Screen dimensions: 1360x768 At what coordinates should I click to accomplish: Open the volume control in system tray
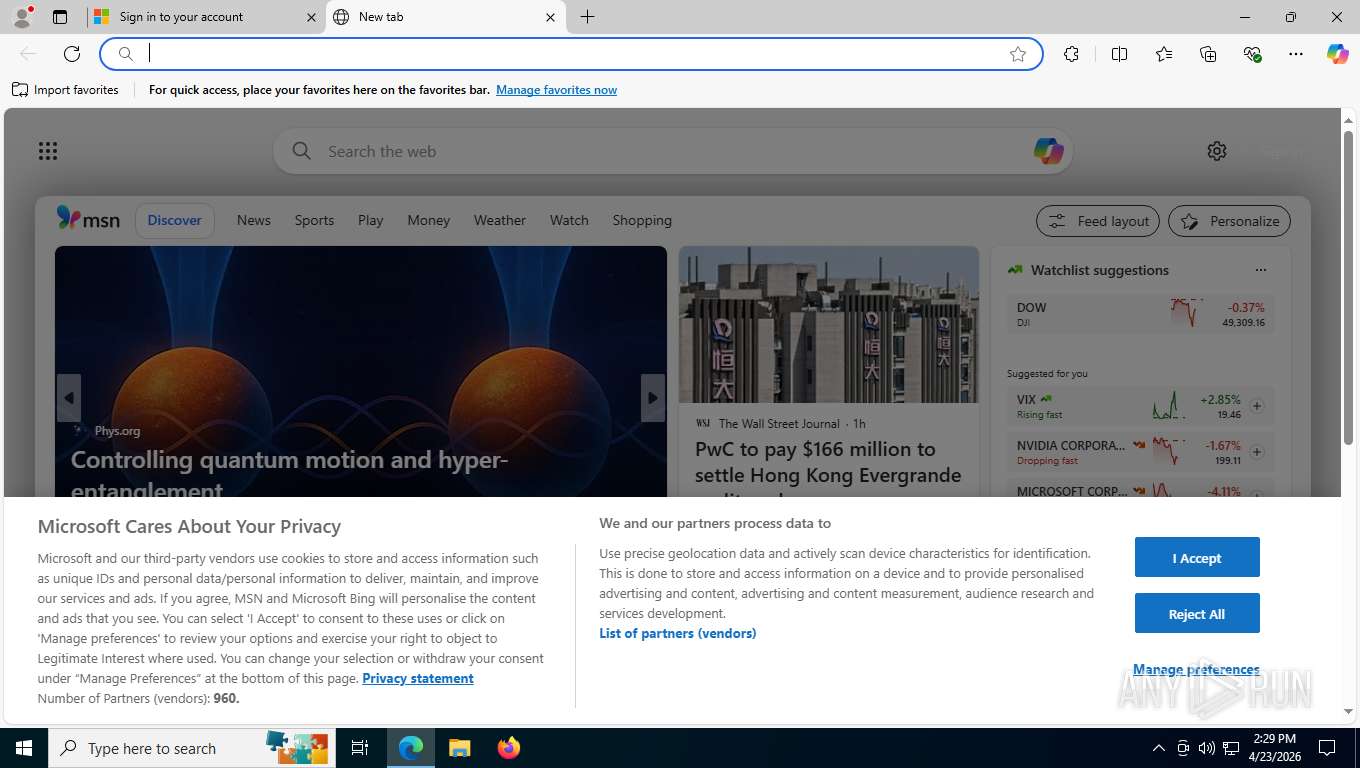coord(1207,748)
